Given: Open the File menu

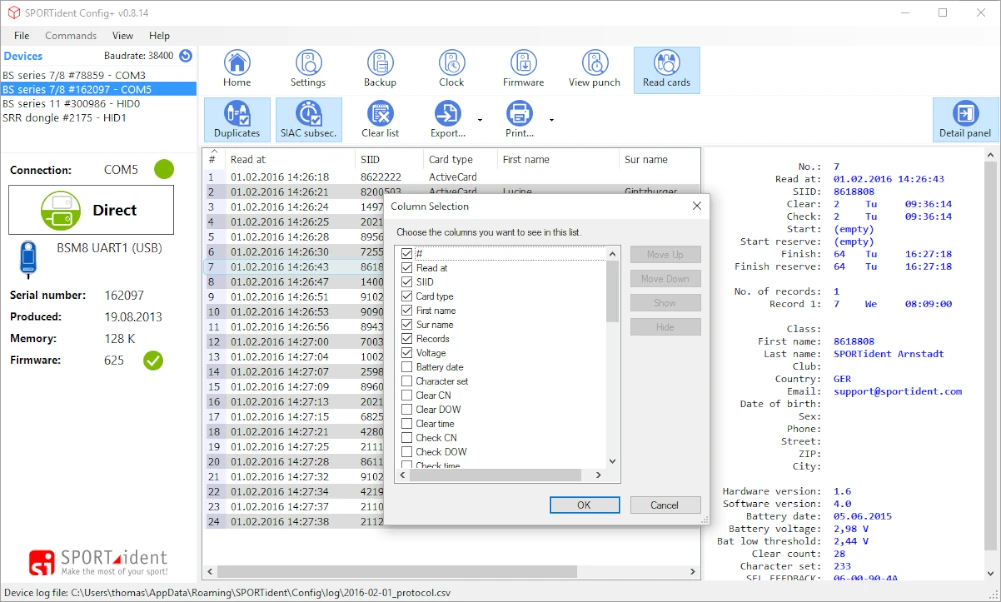Looking at the screenshot, I should point(22,35).
